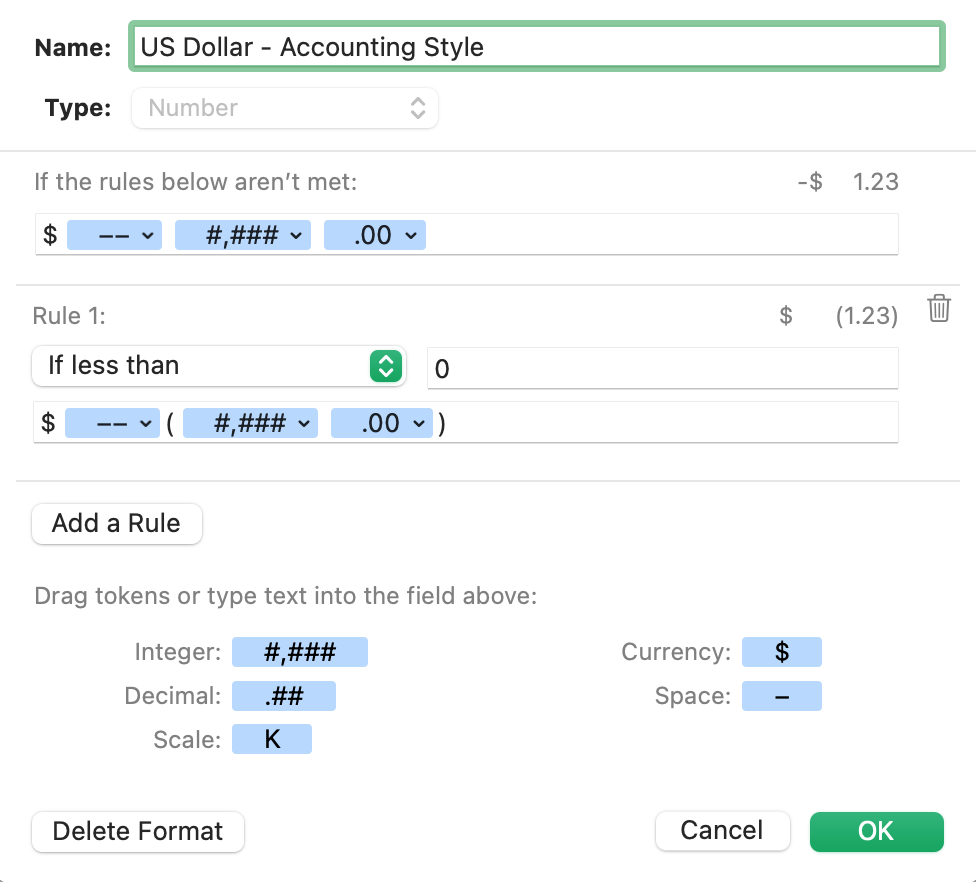976x882 pixels.
Task: Click the Name text field
Action: (x=536, y=47)
